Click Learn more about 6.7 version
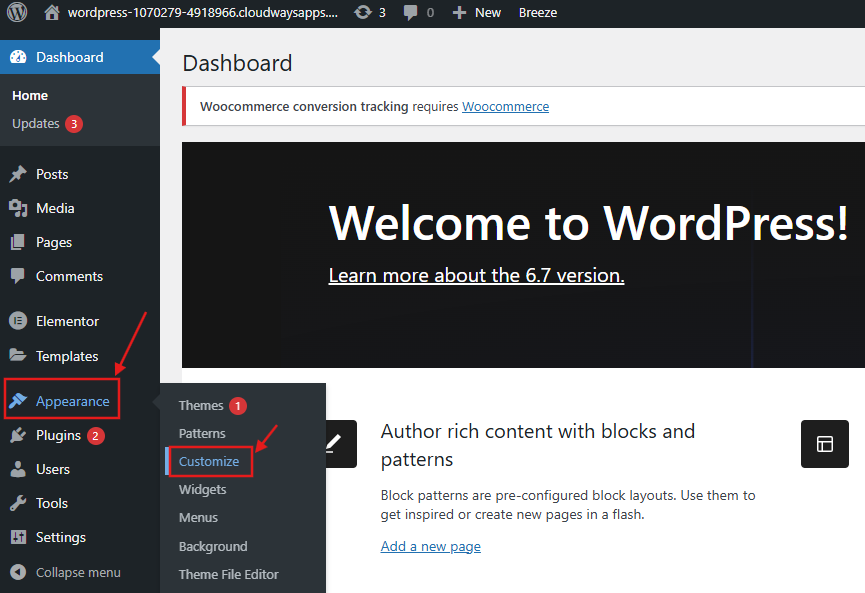 [x=476, y=275]
